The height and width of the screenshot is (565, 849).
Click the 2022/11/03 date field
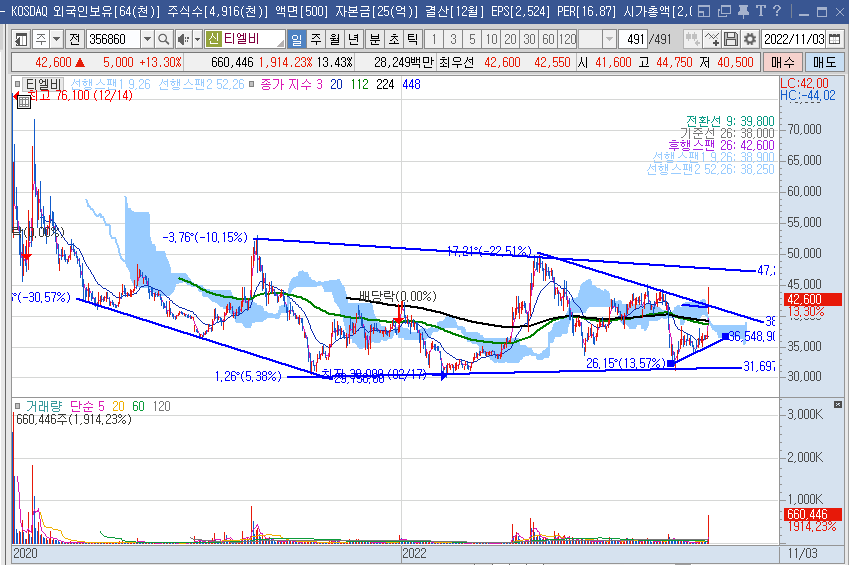click(x=794, y=39)
